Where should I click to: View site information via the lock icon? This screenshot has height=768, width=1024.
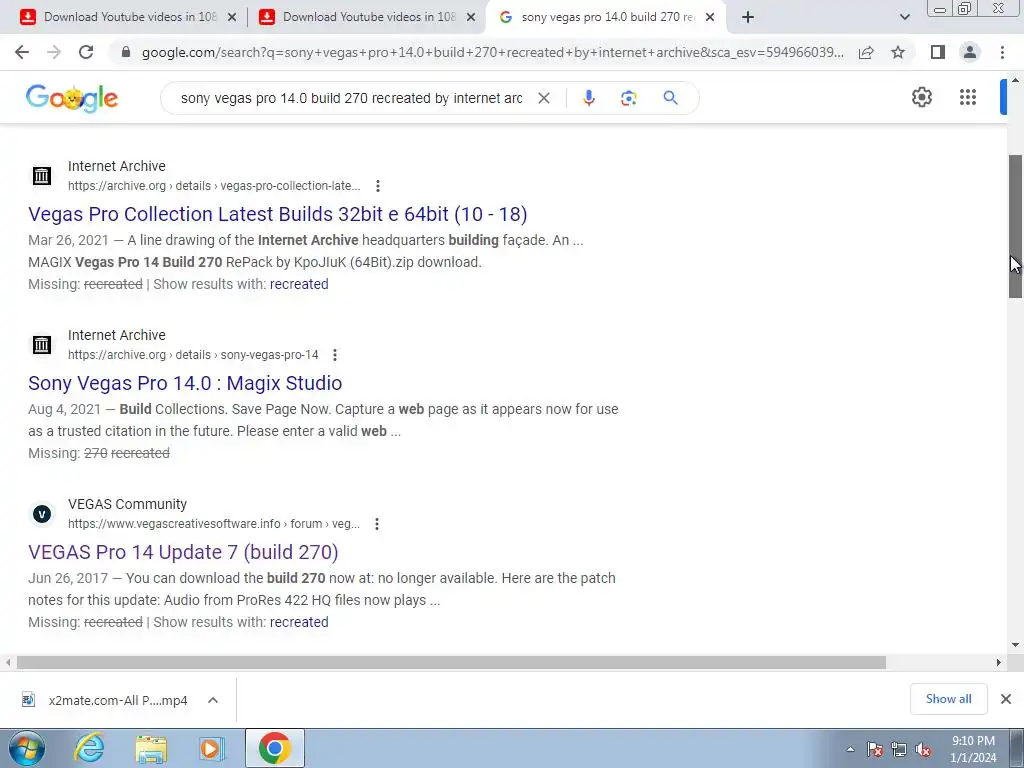126,52
